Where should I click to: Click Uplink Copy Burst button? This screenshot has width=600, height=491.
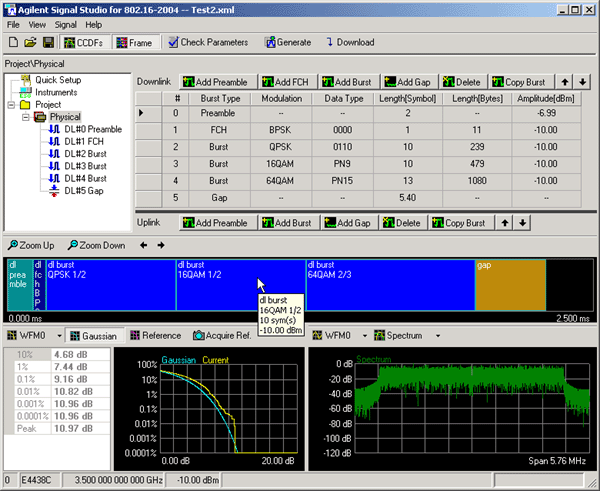coord(460,223)
